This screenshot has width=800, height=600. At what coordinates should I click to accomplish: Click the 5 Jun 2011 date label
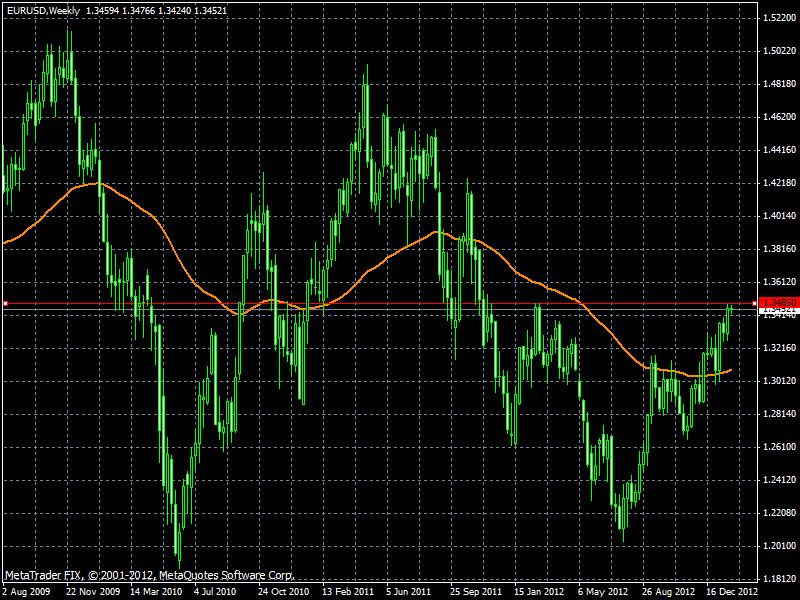pos(408,591)
